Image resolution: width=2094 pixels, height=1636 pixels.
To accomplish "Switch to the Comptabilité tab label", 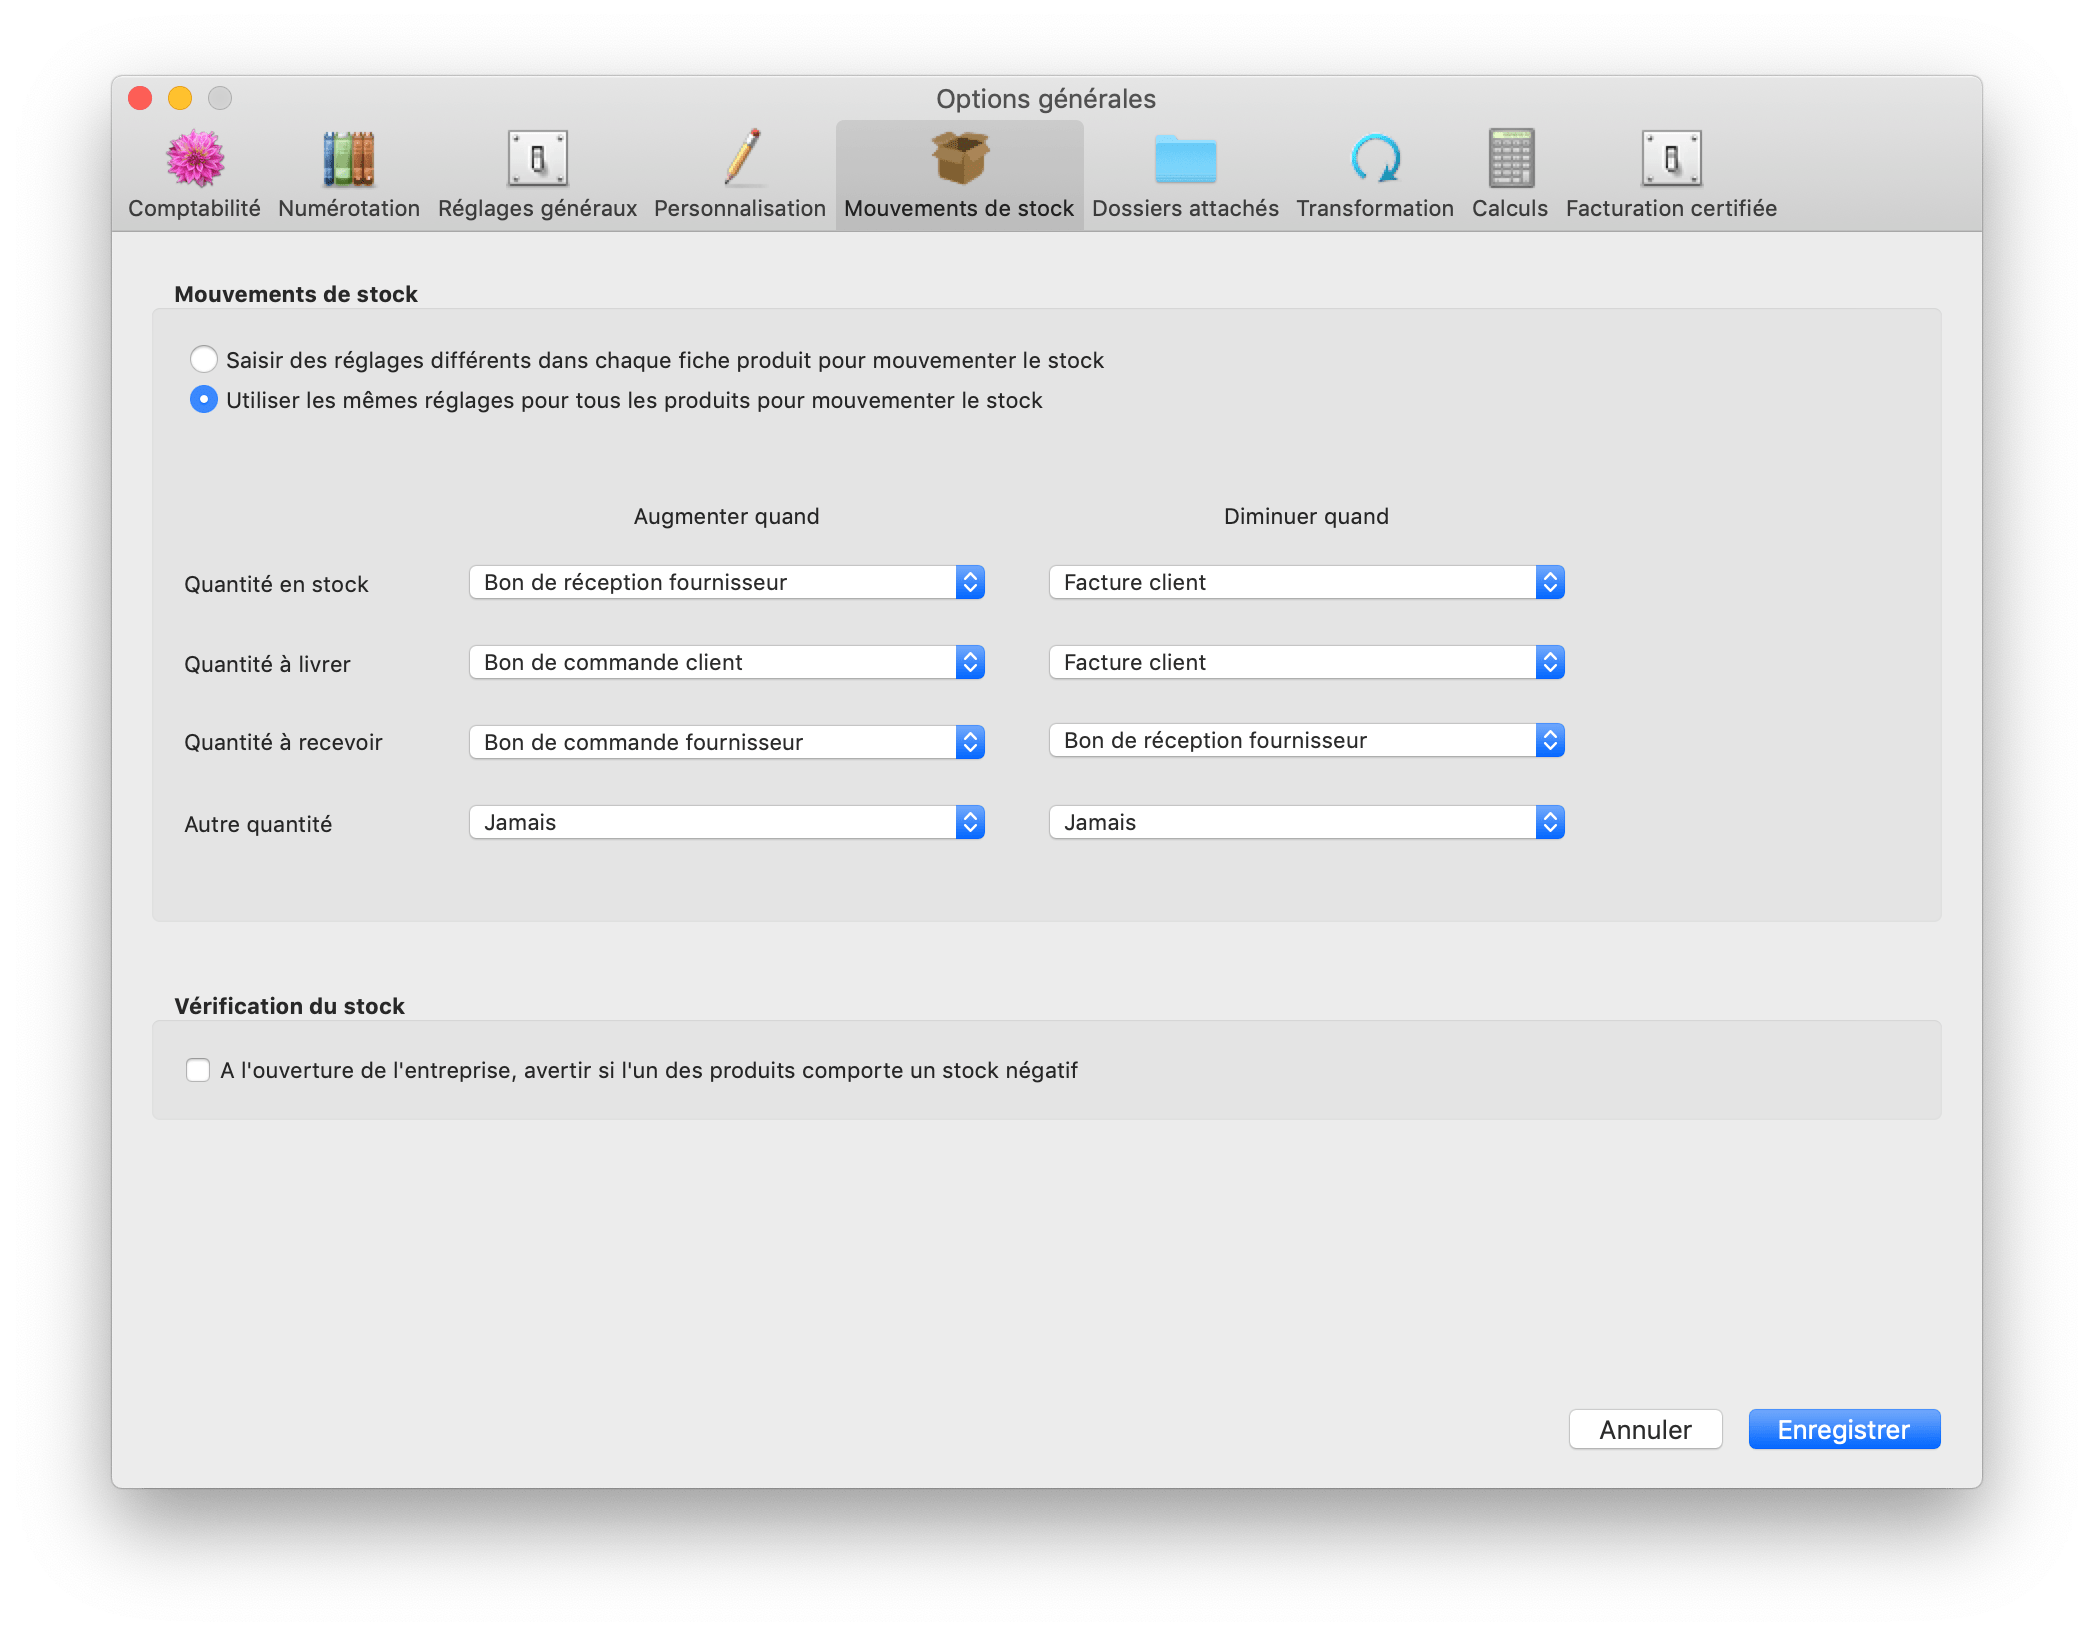I will (194, 208).
